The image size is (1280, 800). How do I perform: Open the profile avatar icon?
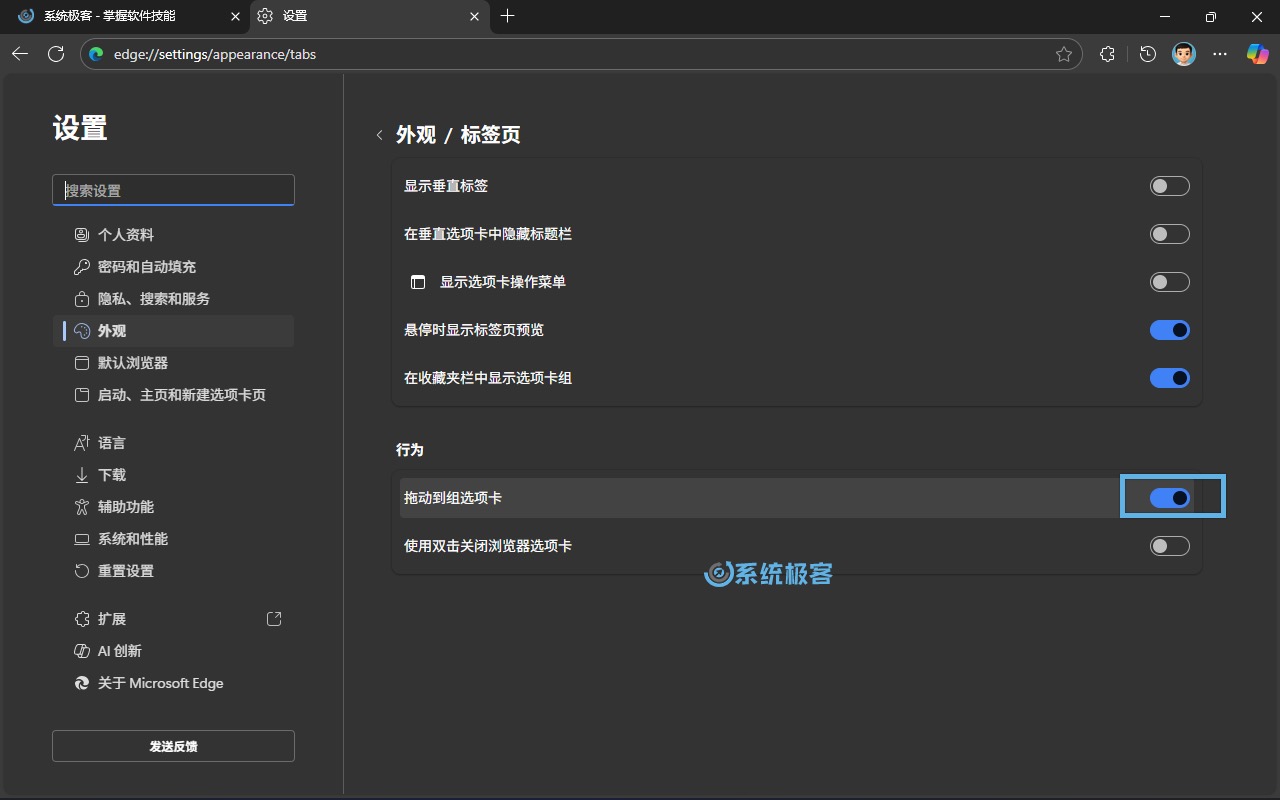[x=1183, y=54]
